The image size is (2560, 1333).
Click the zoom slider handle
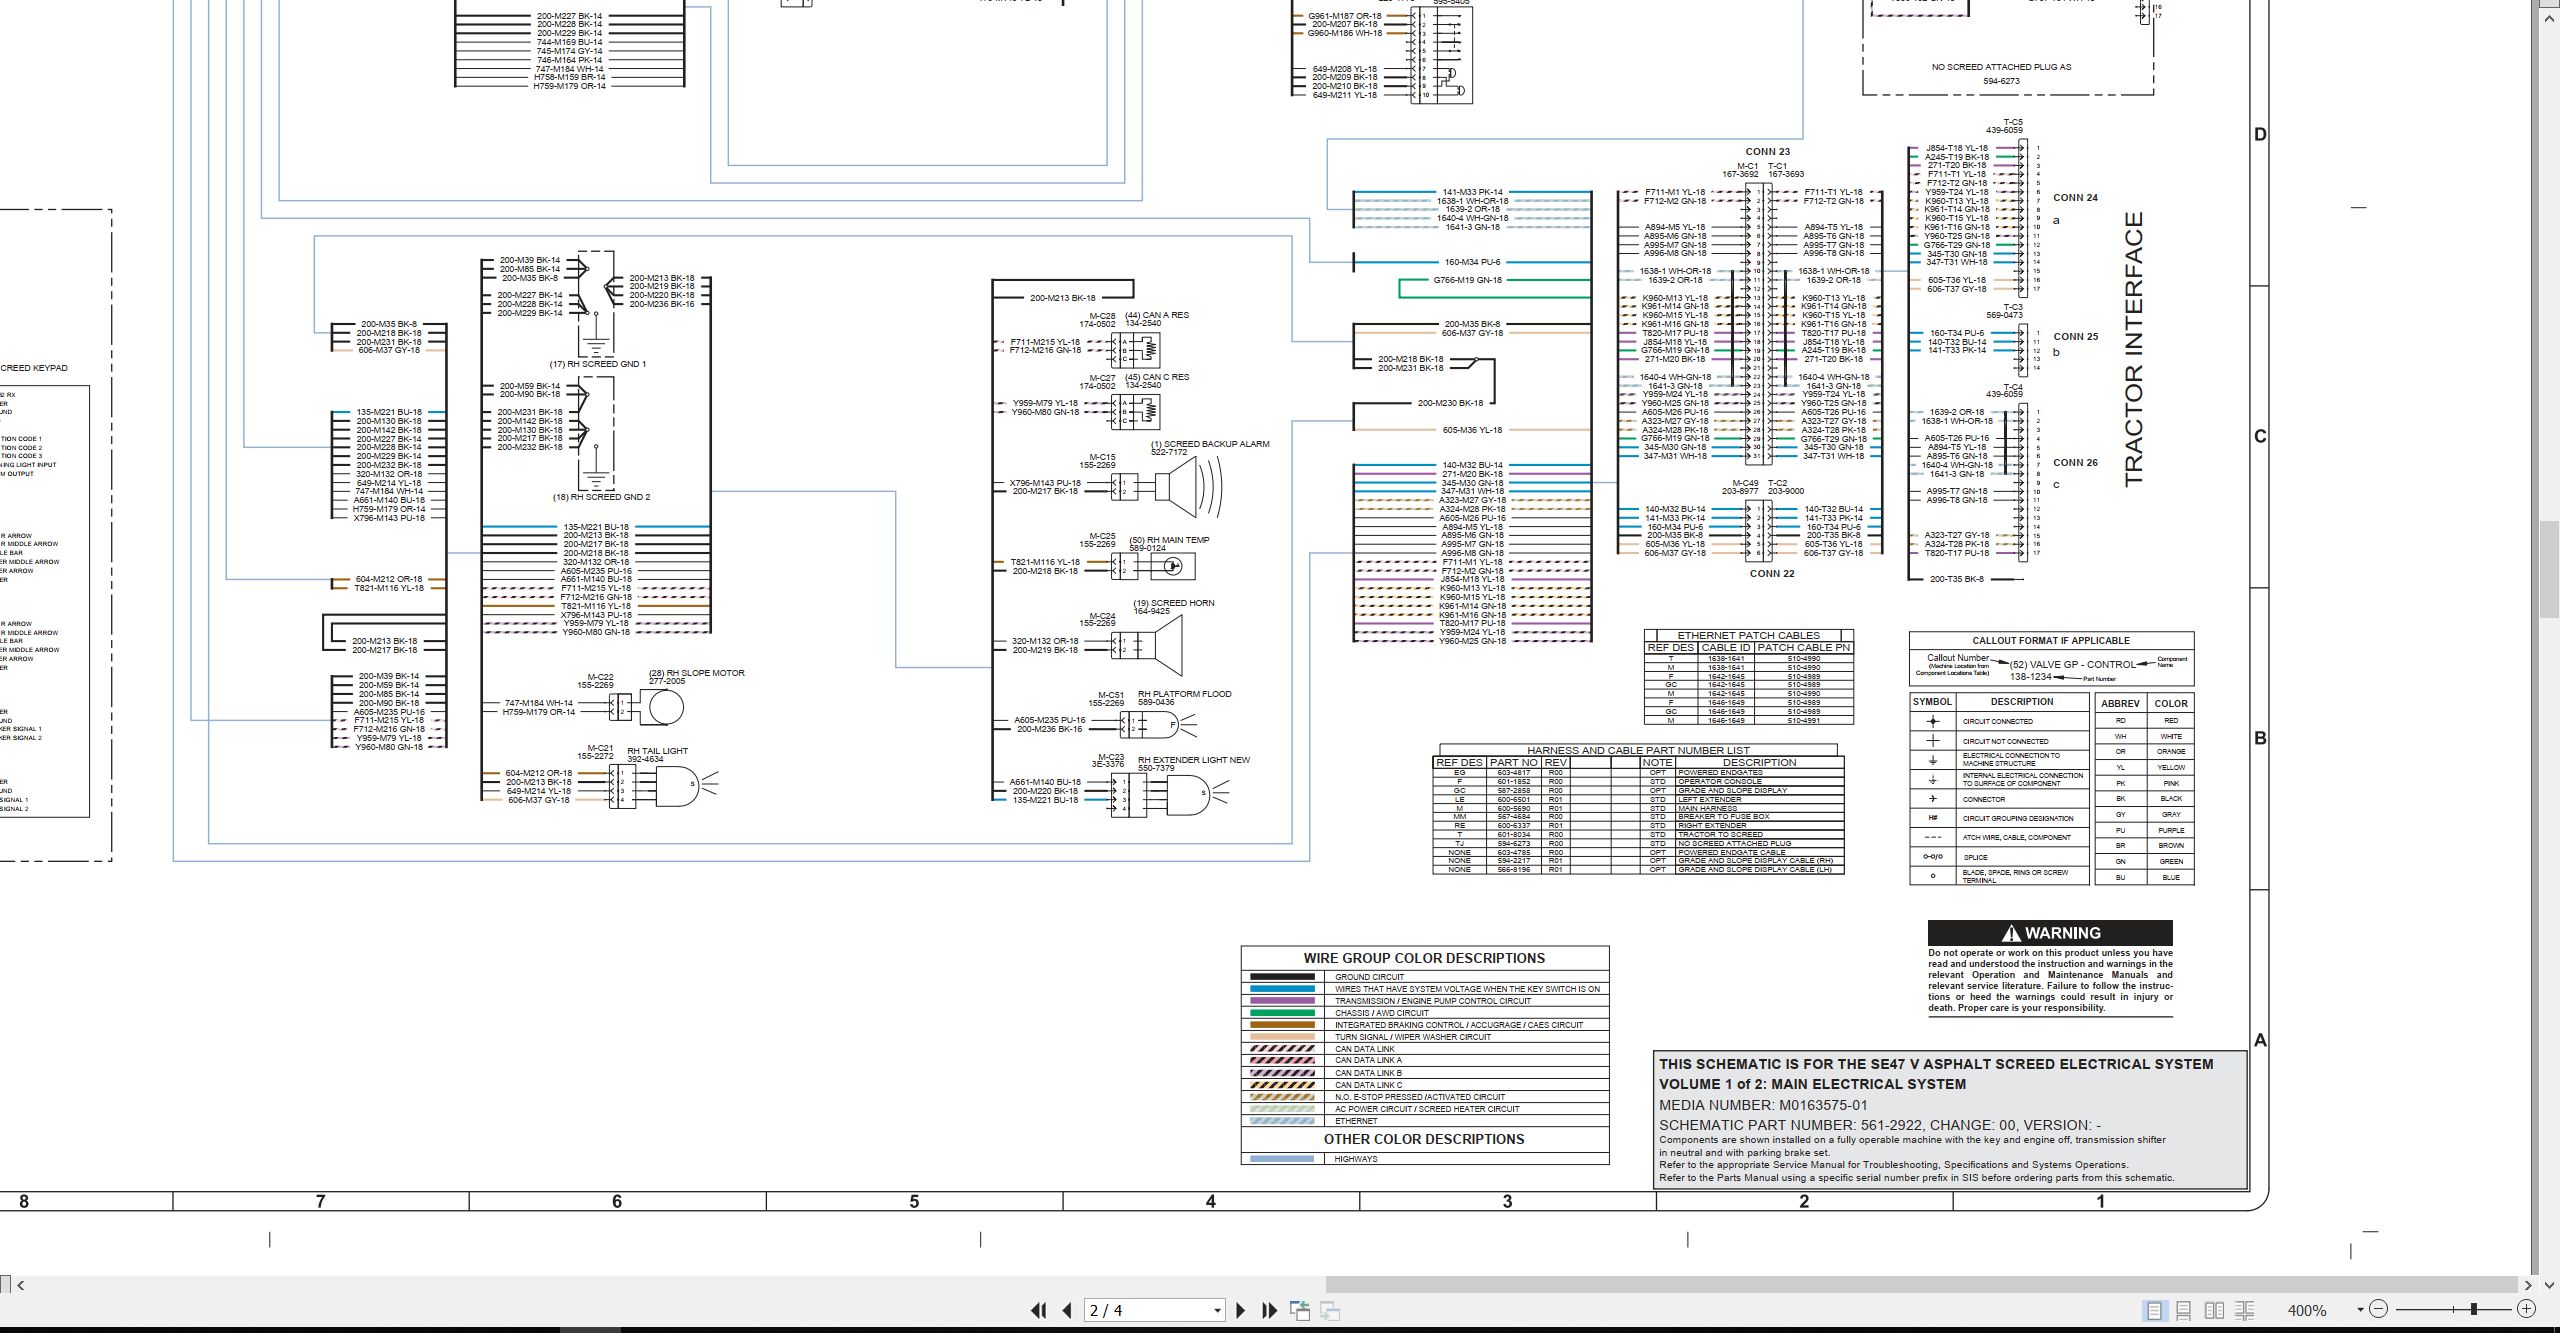(2474, 1309)
